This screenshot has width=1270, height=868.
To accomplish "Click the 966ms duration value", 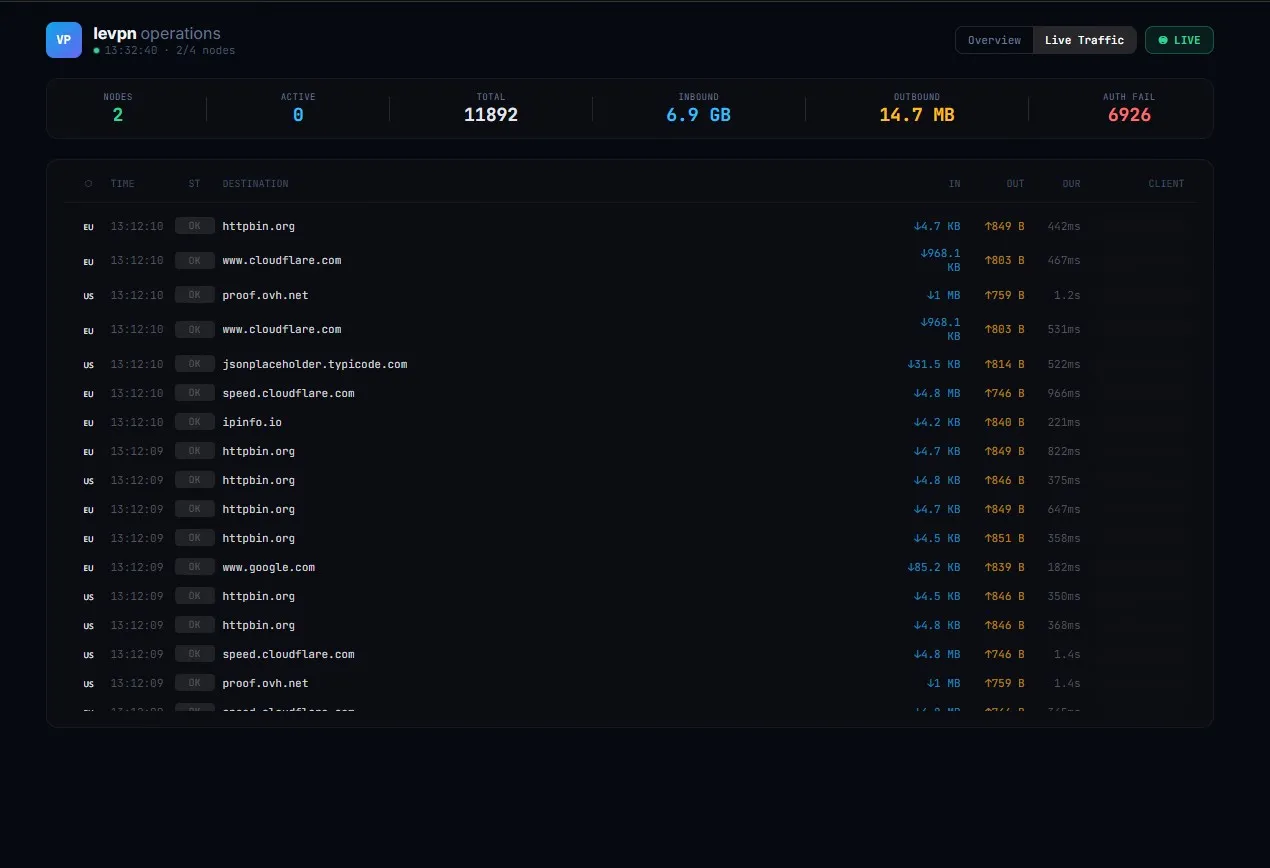I will [x=1064, y=393].
